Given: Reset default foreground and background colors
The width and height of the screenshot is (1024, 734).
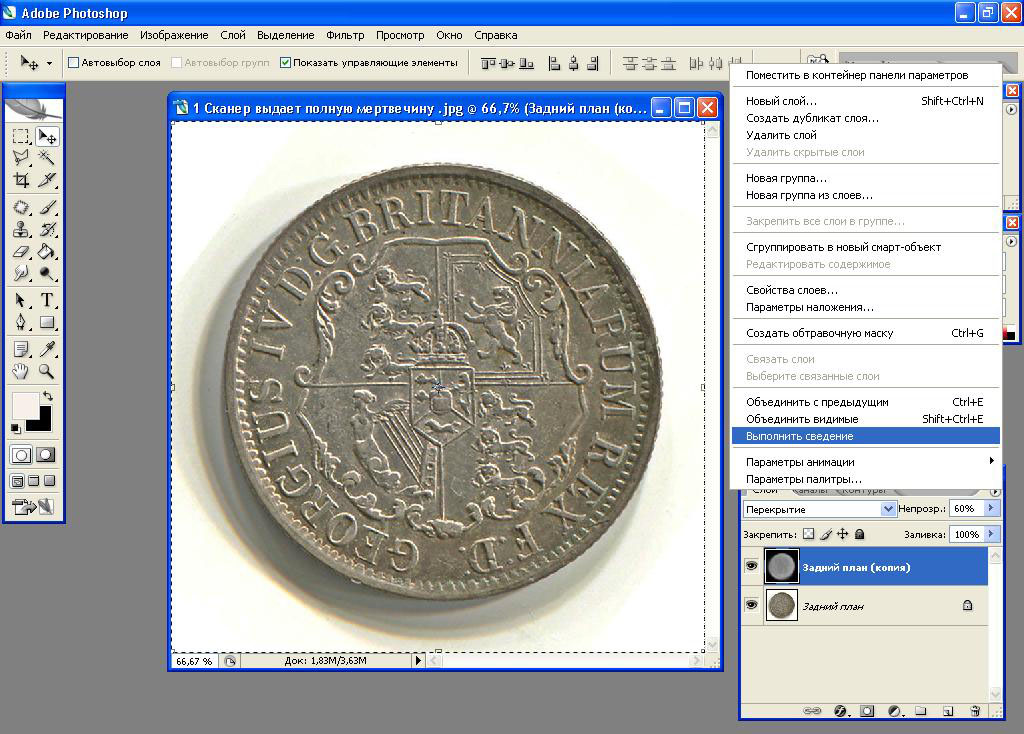Looking at the screenshot, I should click(16, 429).
